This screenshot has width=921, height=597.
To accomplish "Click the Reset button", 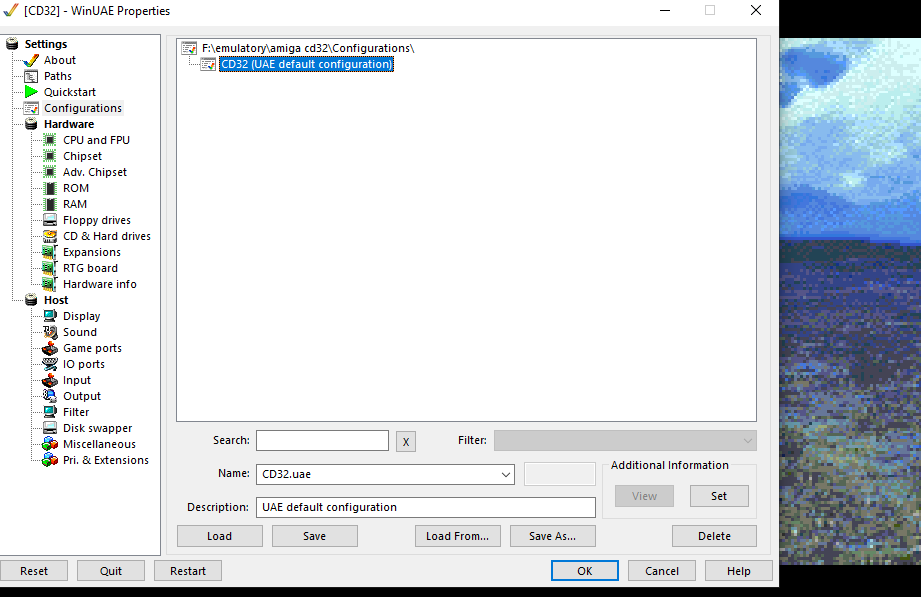I will point(34,571).
